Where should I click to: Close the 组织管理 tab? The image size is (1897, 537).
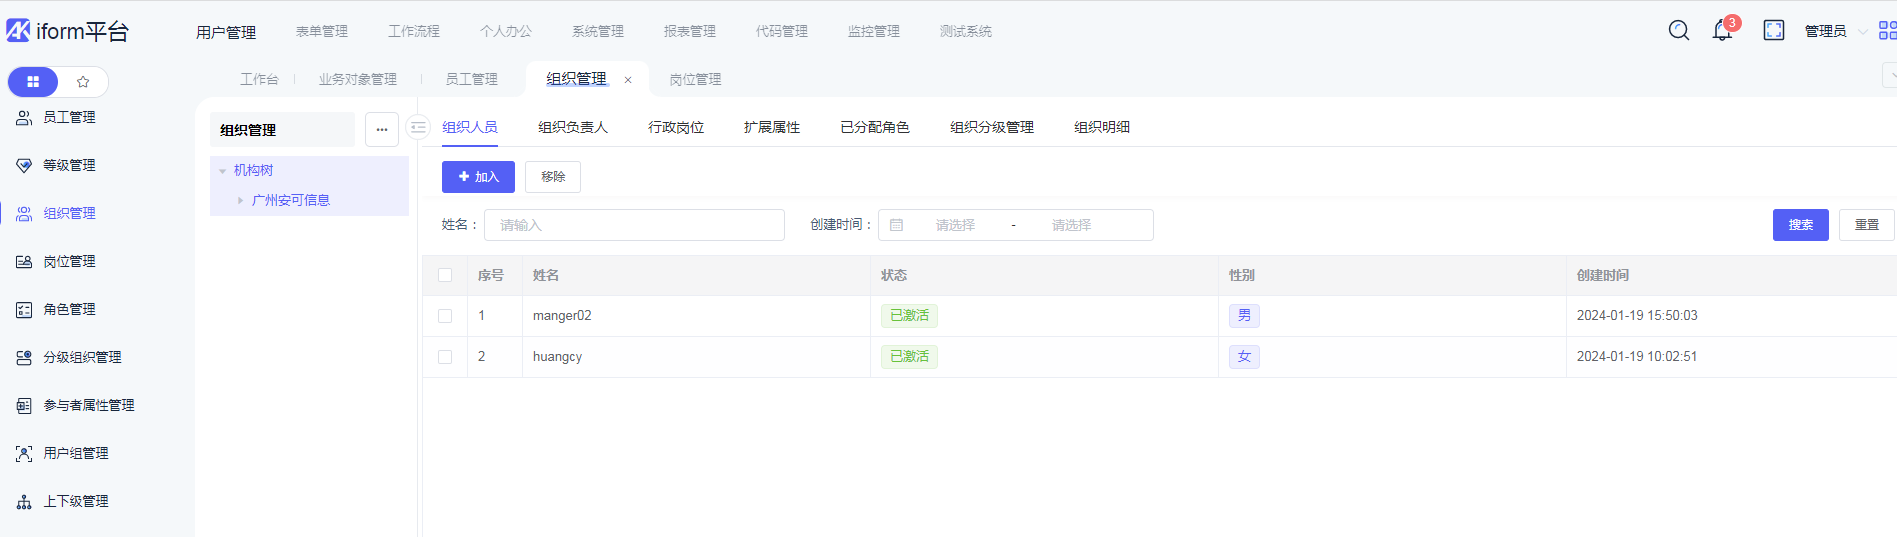point(628,80)
